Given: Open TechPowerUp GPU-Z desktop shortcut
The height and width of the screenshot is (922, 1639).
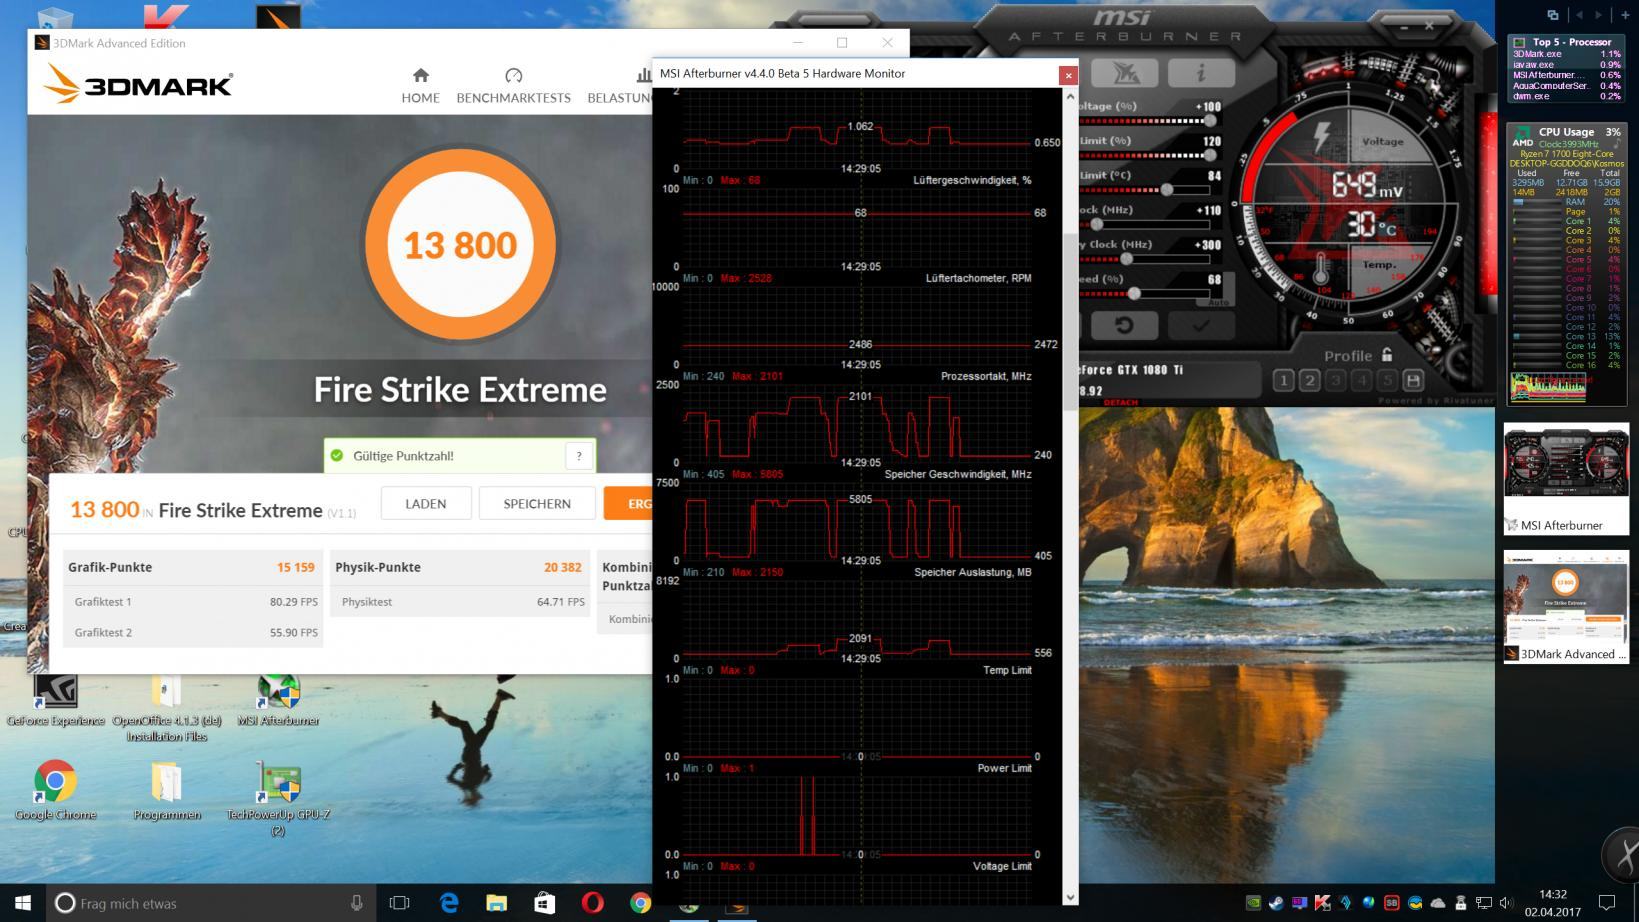Looking at the screenshot, I should pyautogui.click(x=278, y=798).
